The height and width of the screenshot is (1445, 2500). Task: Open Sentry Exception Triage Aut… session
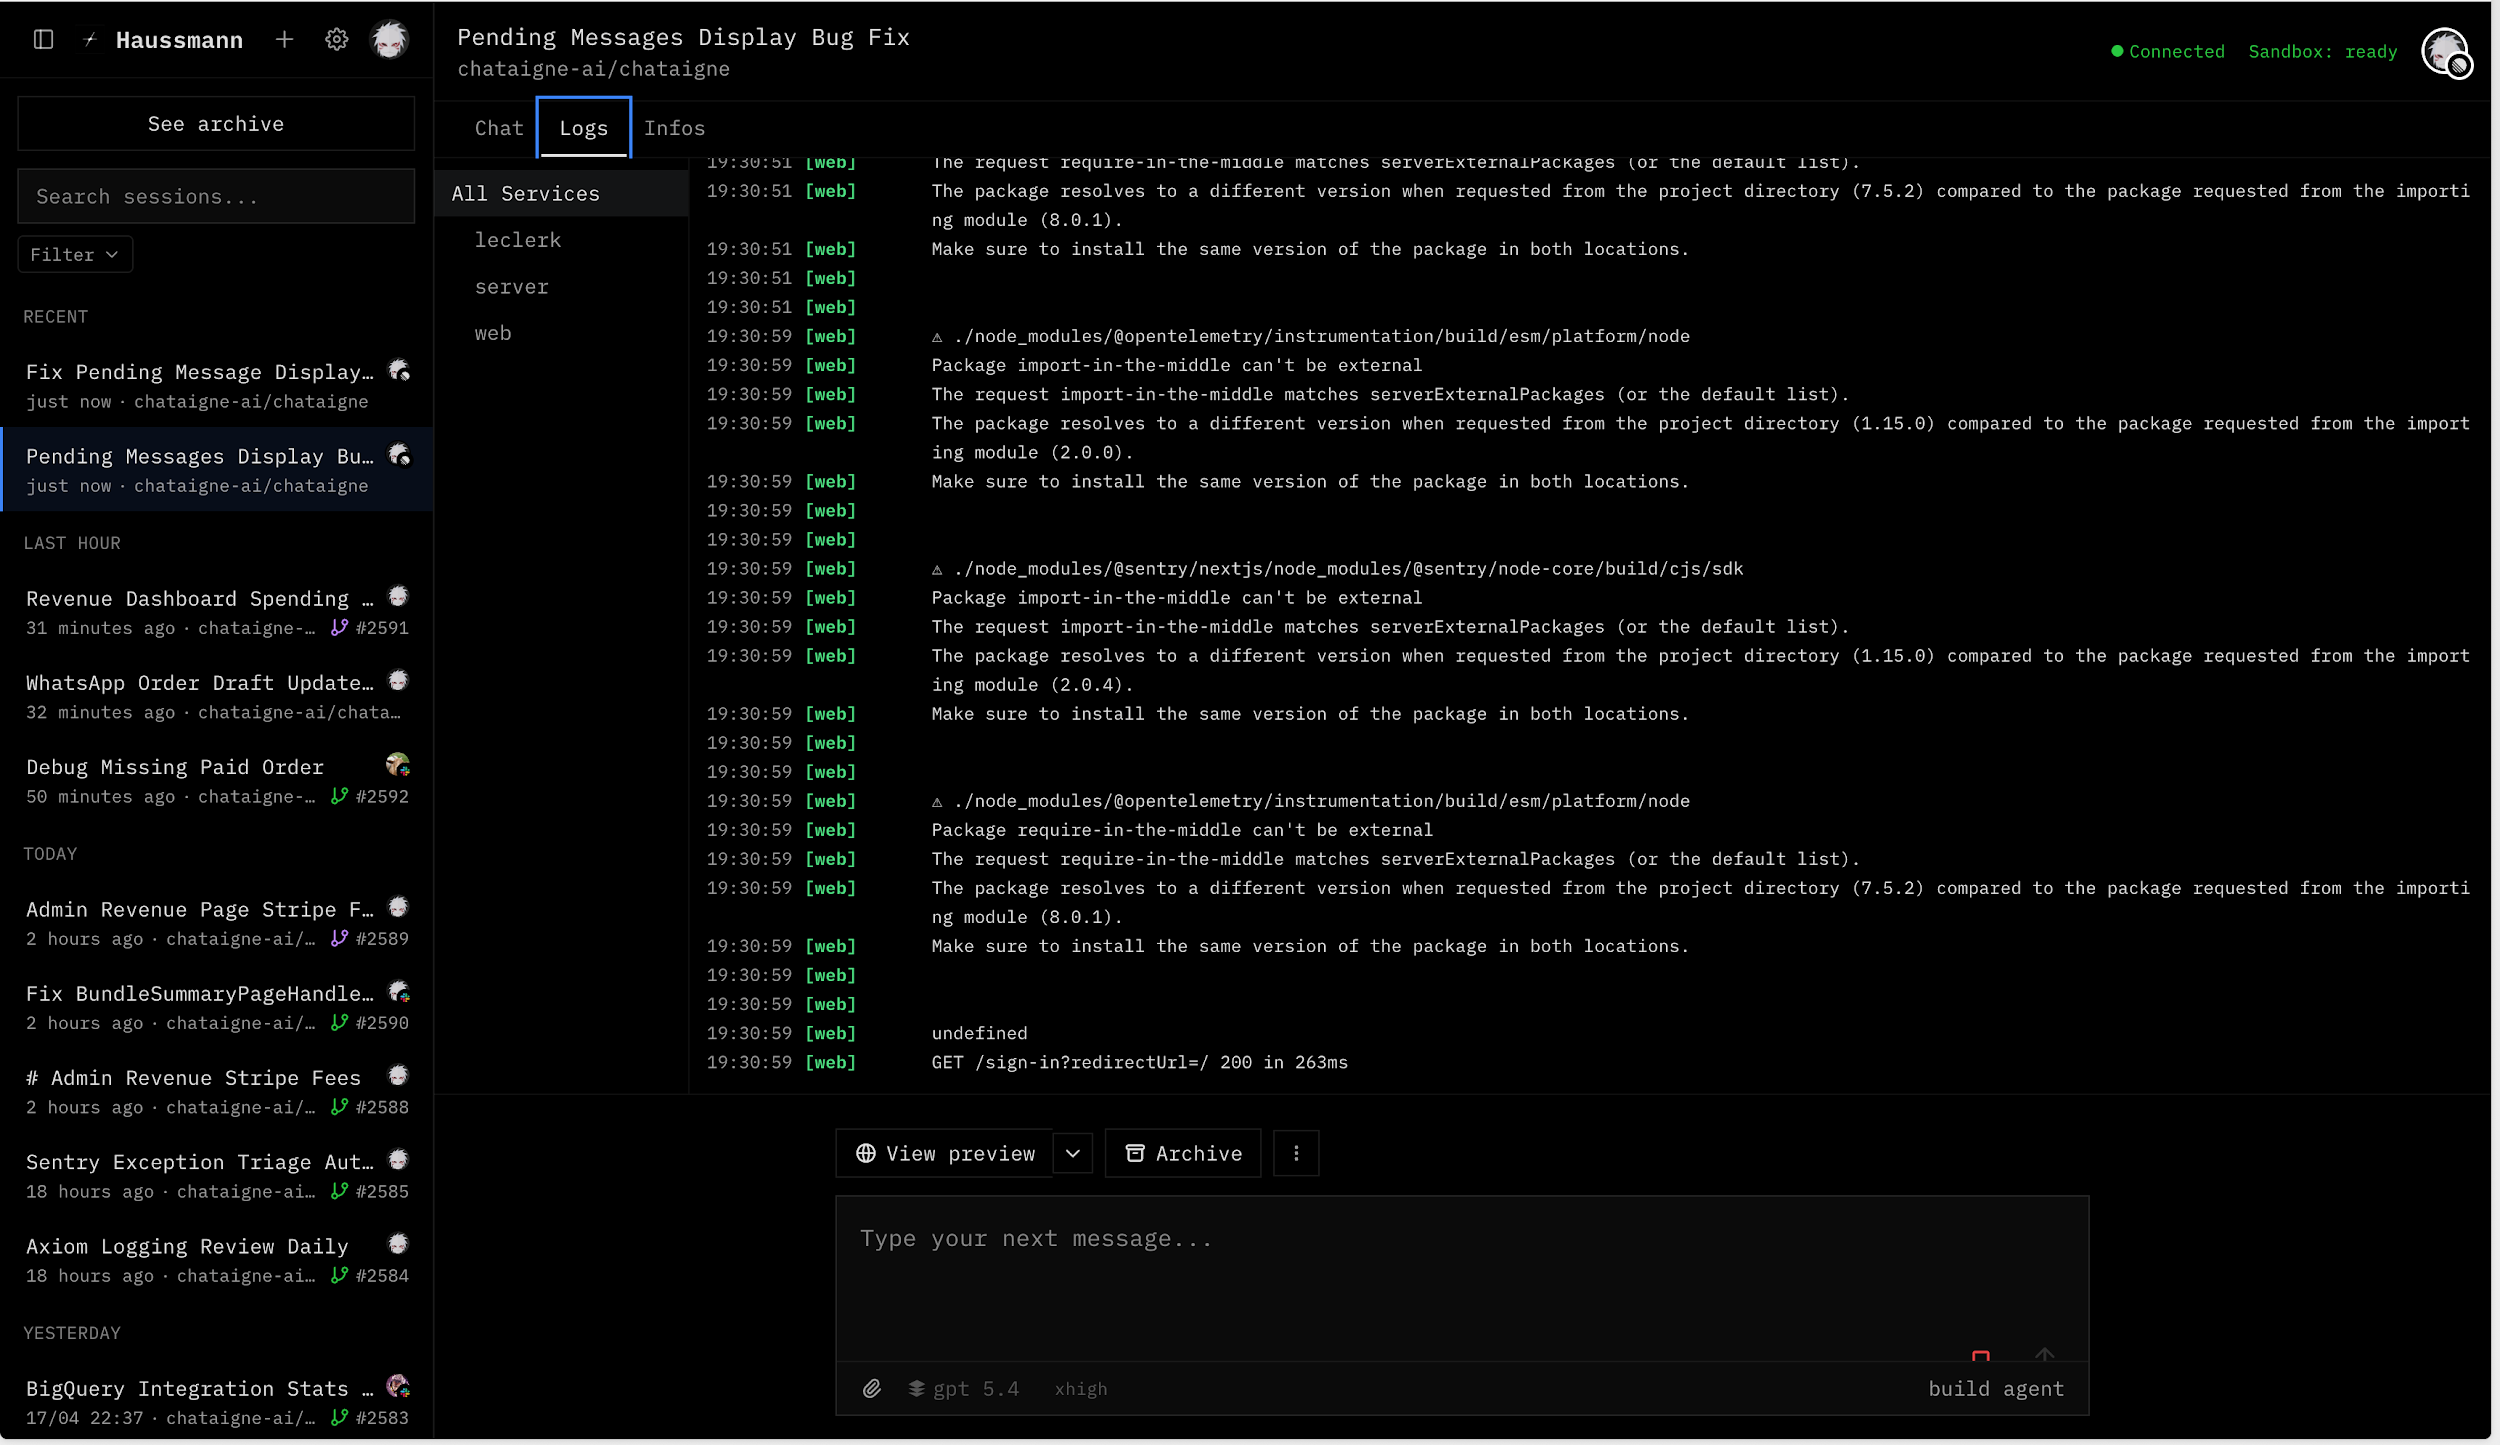[217, 1175]
